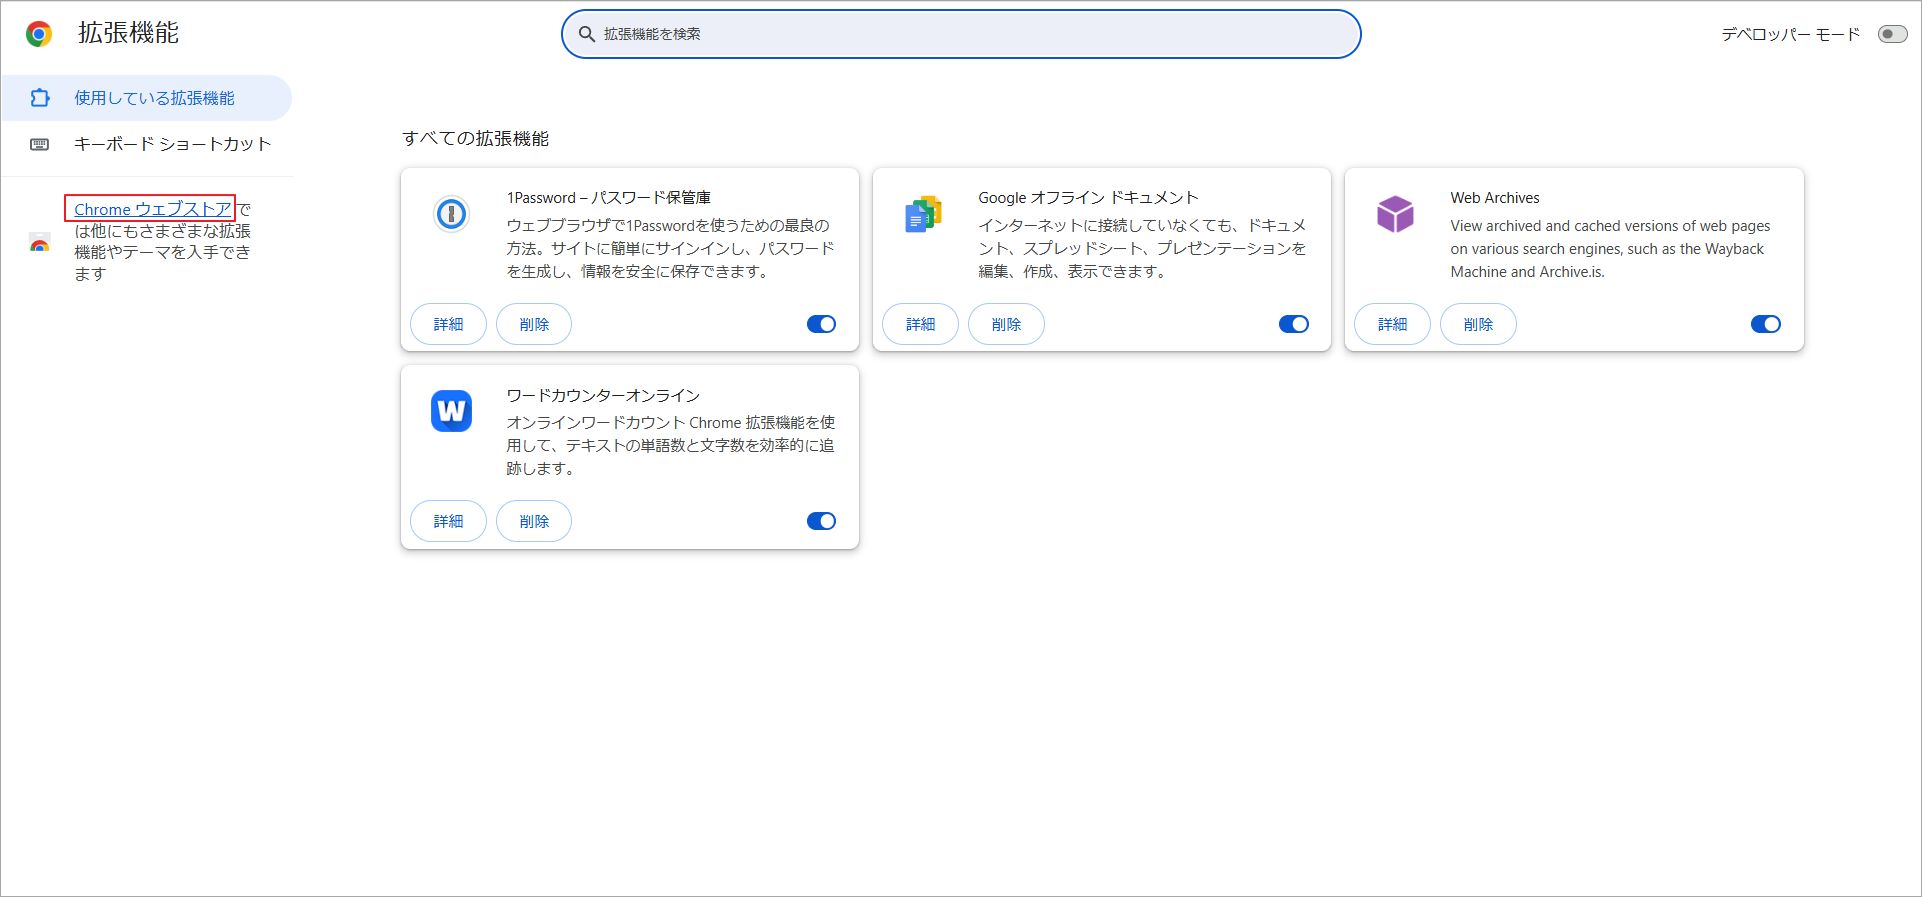This screenshot has height=897, width=1922.
Task: Open the Chrome ウェブストア link
Action: [152, 209]
